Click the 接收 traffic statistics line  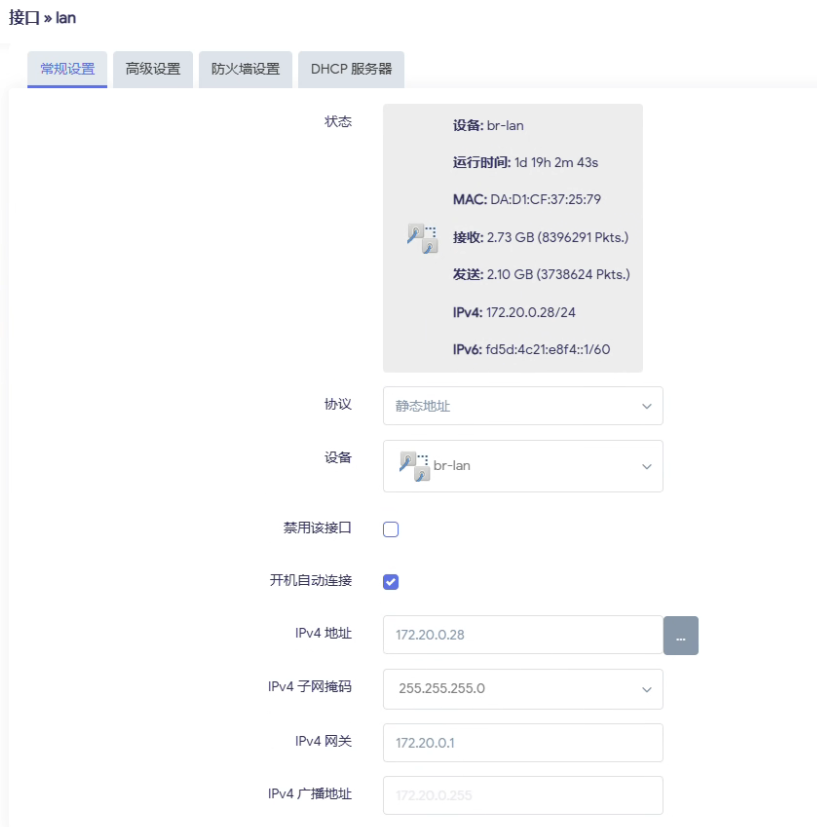pos(540,237)
